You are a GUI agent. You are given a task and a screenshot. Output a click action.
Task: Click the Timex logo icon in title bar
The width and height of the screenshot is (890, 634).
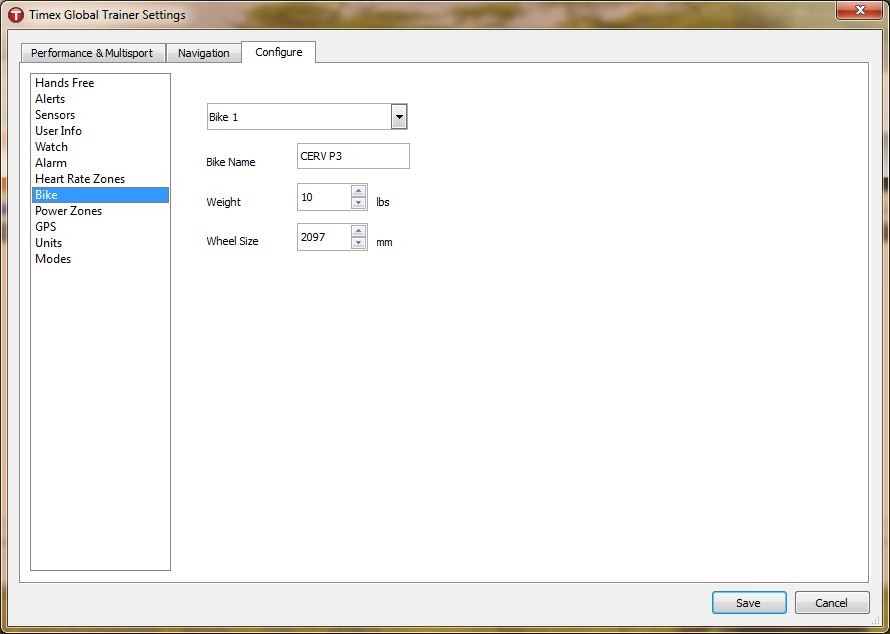(15, 14)
